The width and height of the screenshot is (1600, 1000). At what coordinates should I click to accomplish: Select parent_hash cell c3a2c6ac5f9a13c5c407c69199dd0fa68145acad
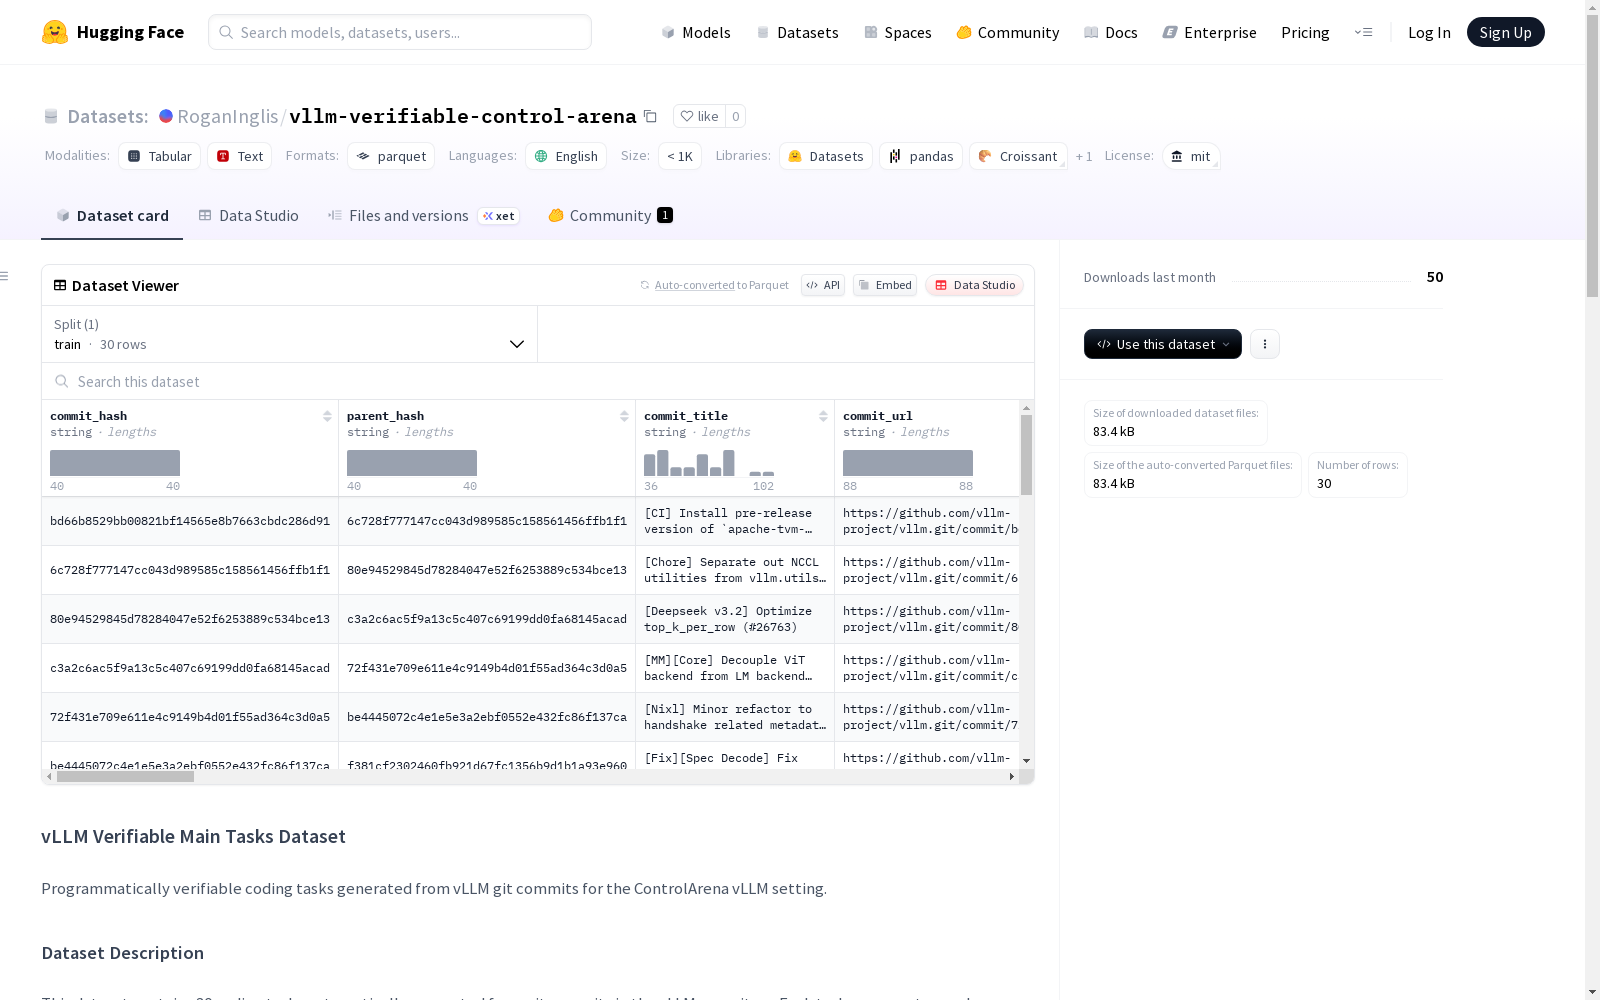coord(487,619)
